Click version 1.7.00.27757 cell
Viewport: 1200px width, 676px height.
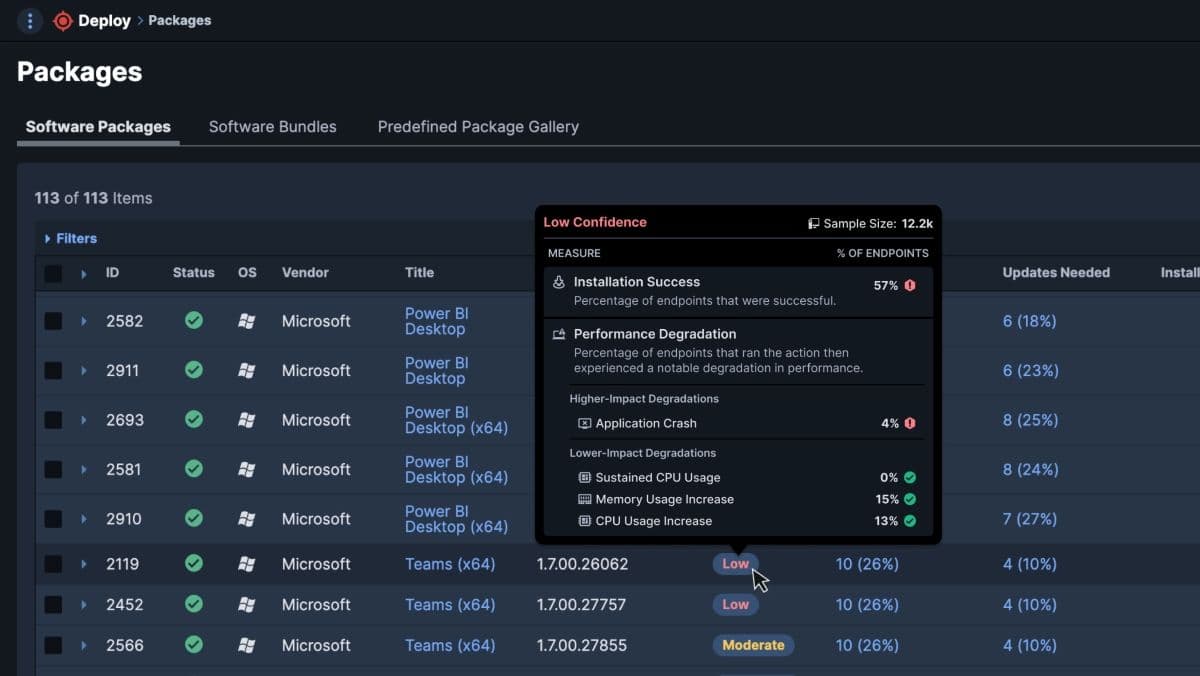(582, 605)
